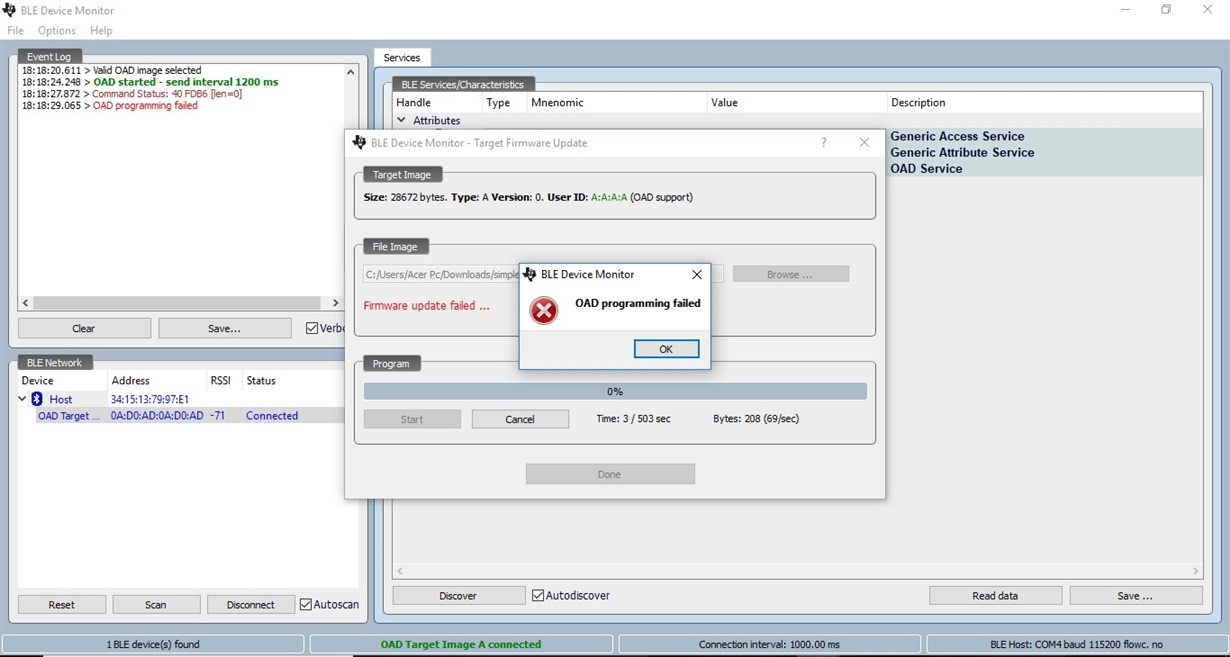The height and width of the screenshot is (657, 1230).
Task: Select the BLE Services/Characteristics tab
Action: pyautogui.click(x=463, y=84)
